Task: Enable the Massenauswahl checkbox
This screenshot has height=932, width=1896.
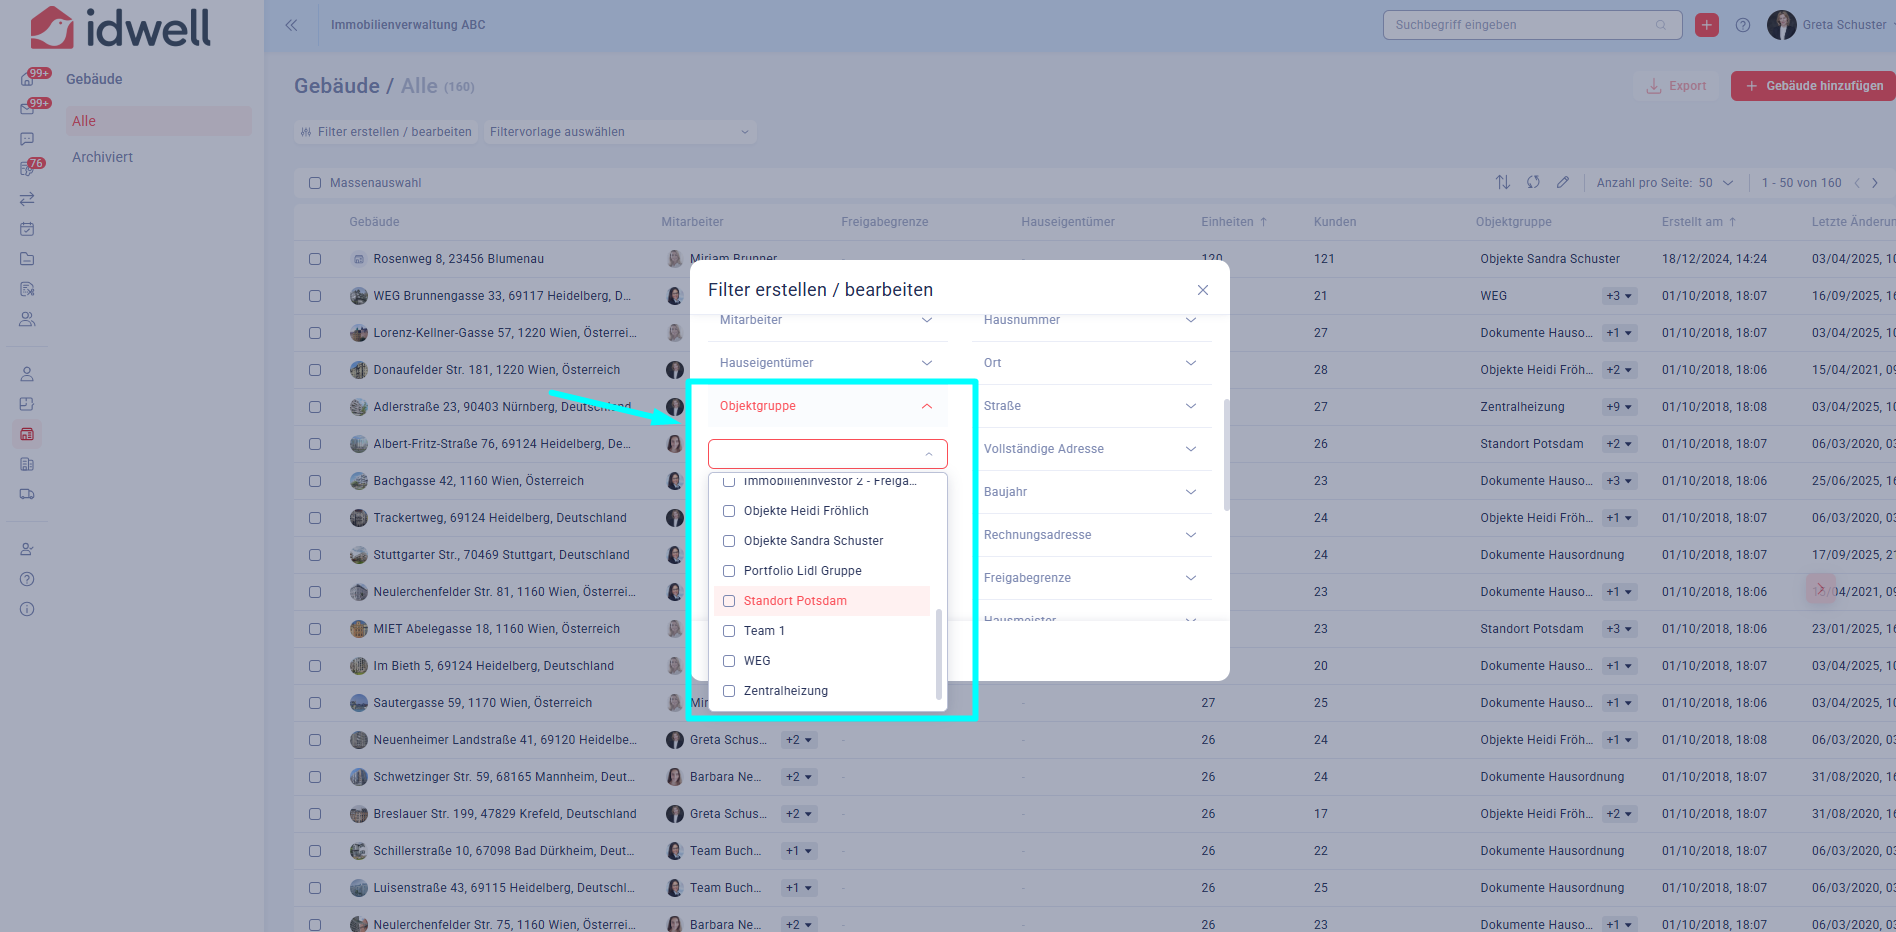Action: 315,183
